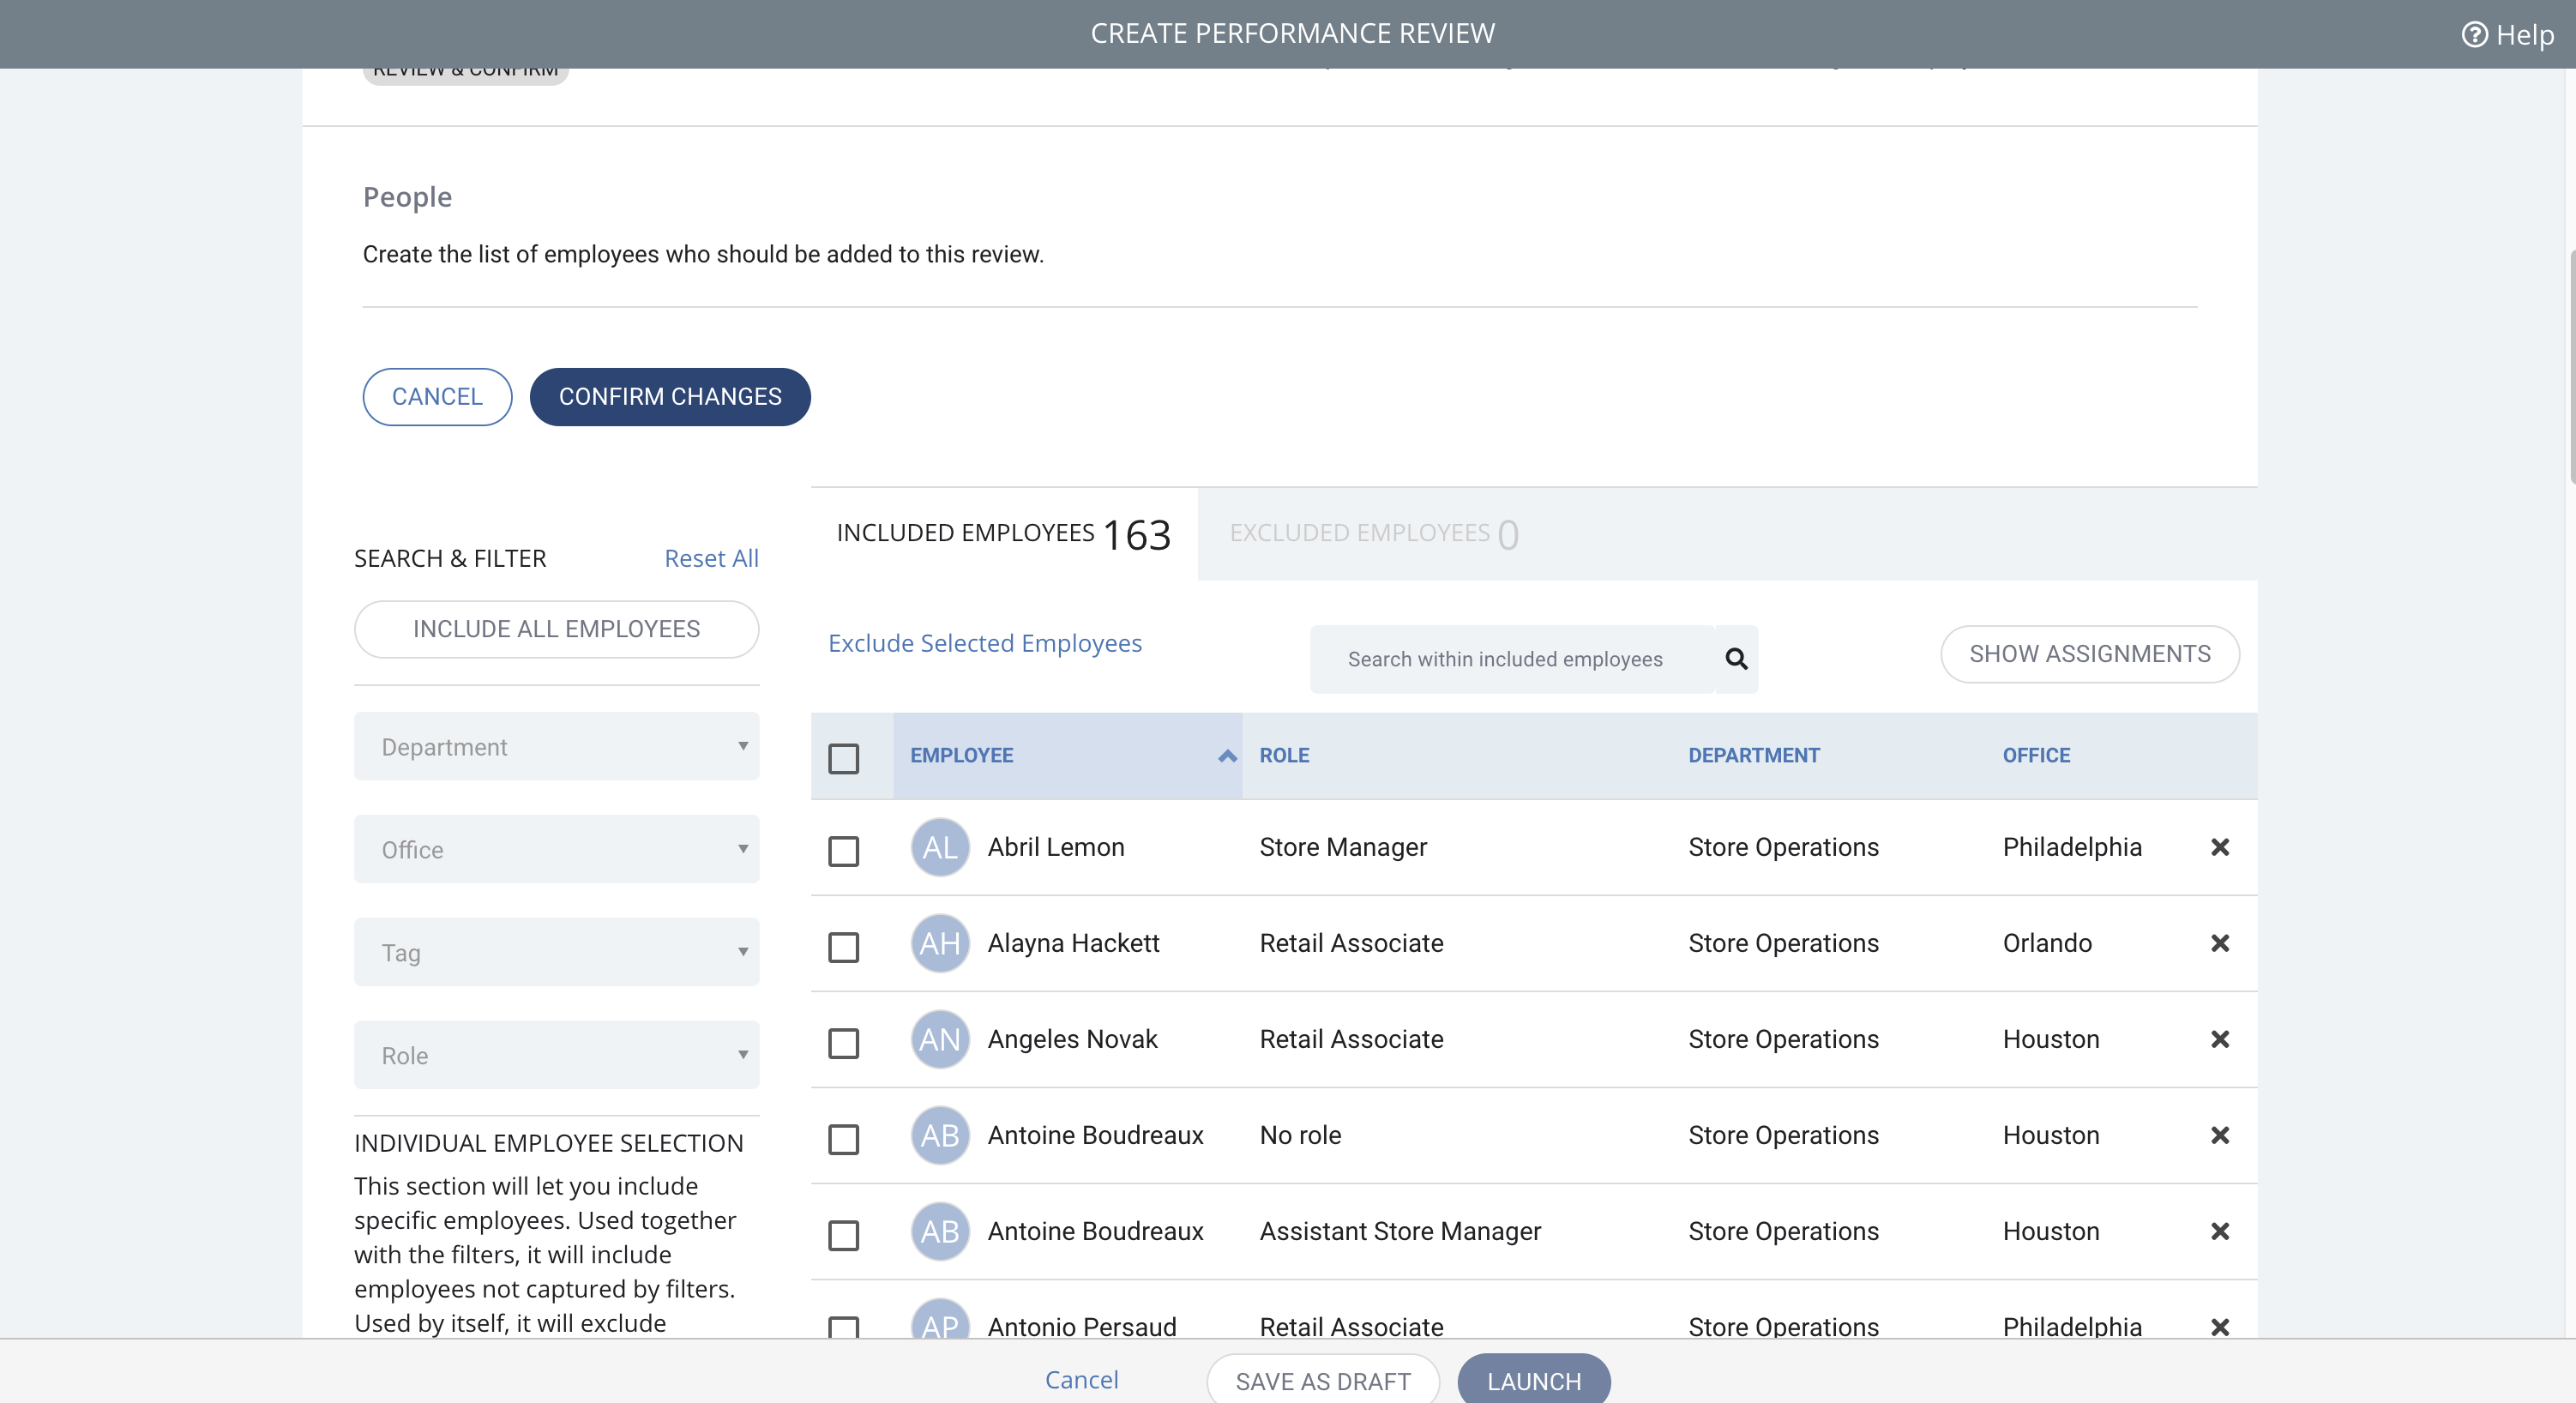Screen dimensions: 2576x1403
Task: Check the box for Antoine Boudreaux with No role
Action: coord(843,1139)
